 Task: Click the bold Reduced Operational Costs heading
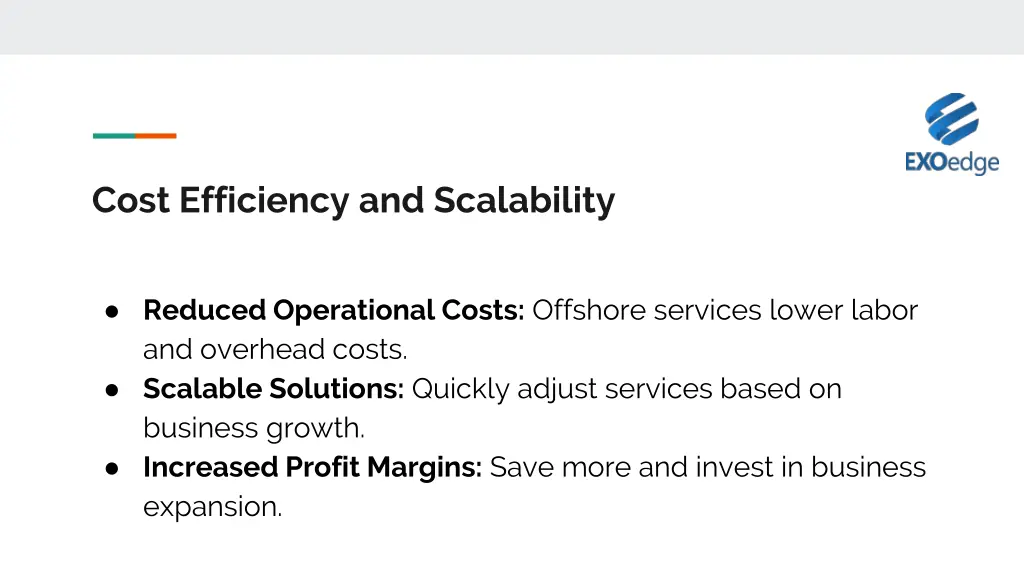coord(333,311)
